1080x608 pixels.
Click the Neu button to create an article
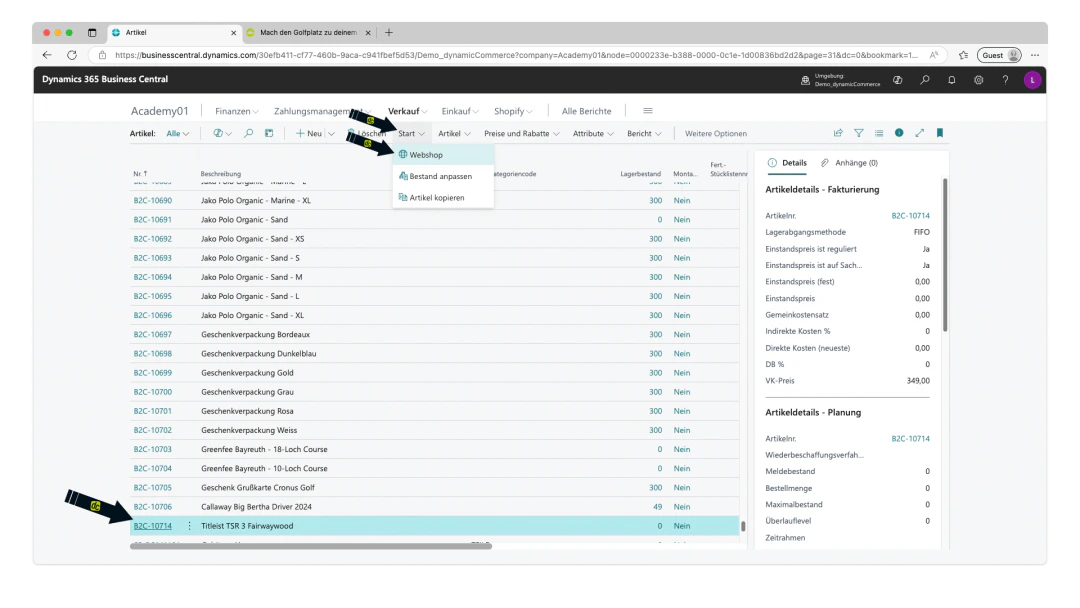pyautogui.click(x=309, y=134)
